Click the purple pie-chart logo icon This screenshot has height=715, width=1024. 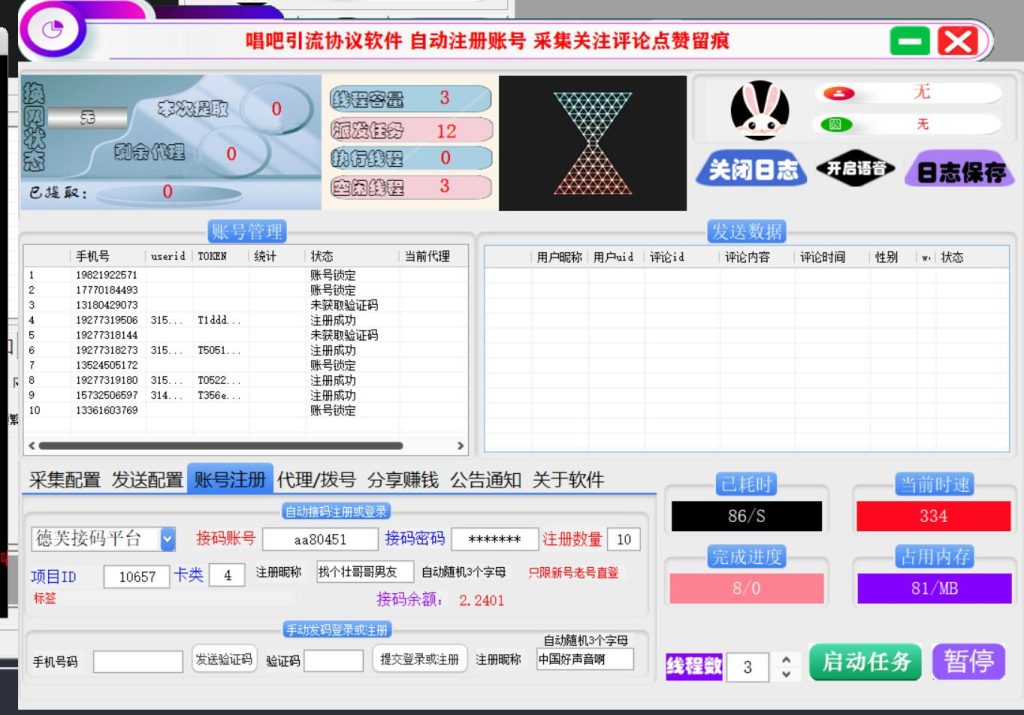coord(52,29)
